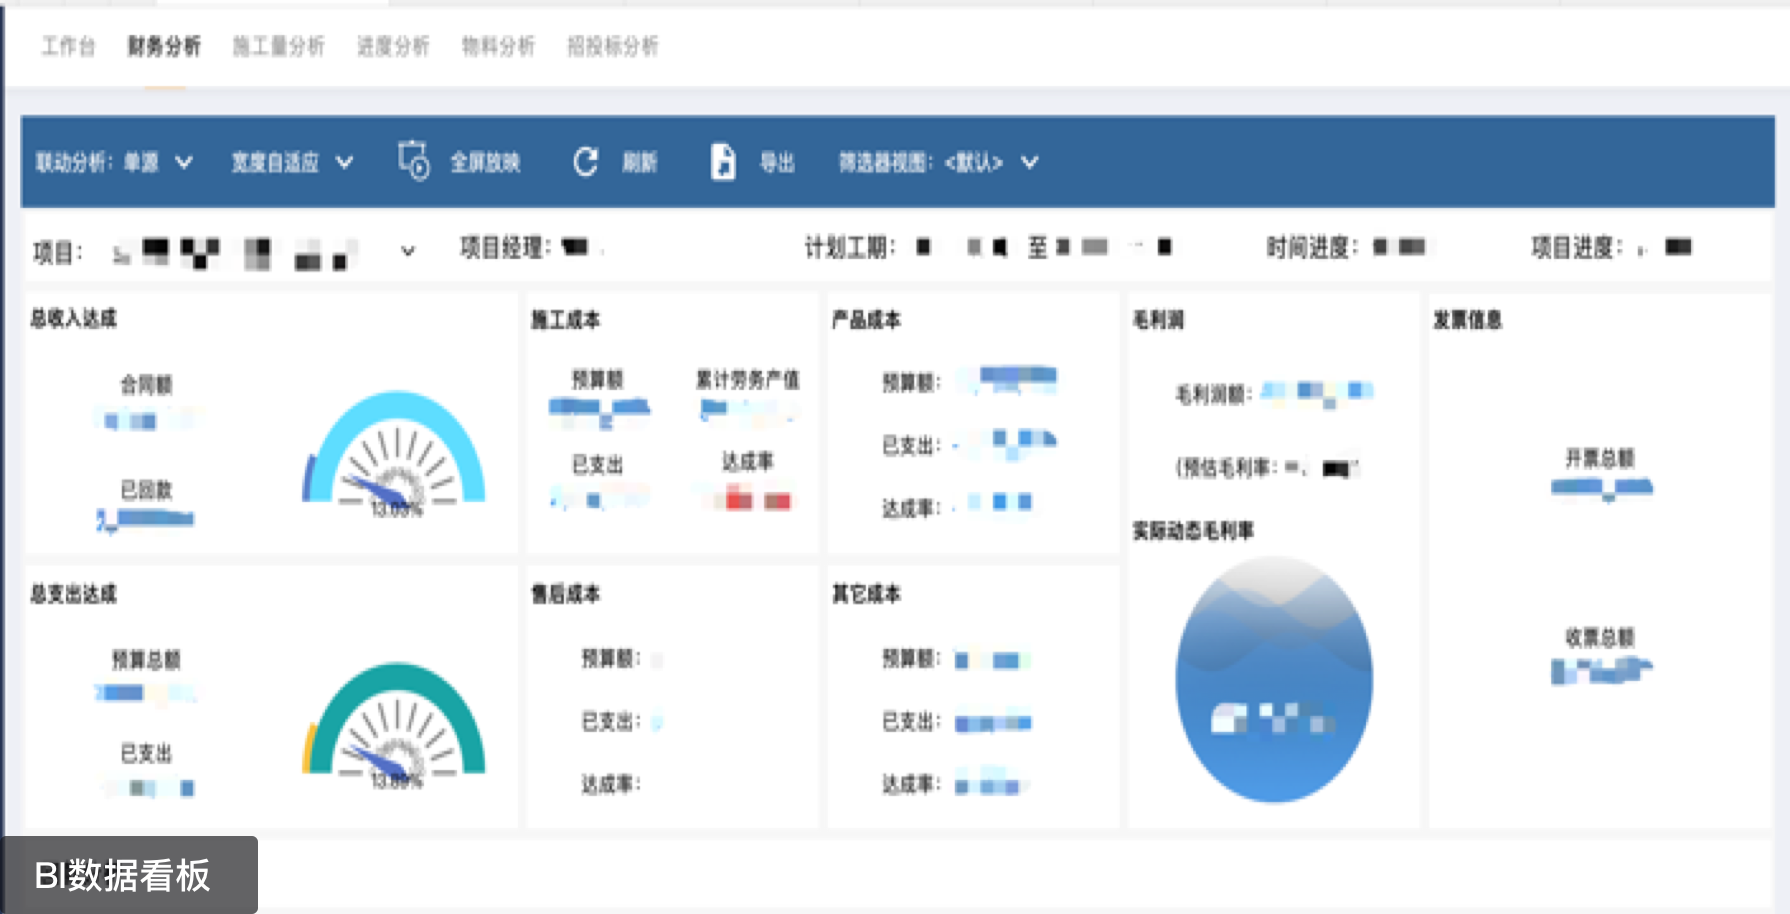Screen dimensions: 1790x914
Task: Open the 招投标分析 tab
Action: (x=612, y=46)
